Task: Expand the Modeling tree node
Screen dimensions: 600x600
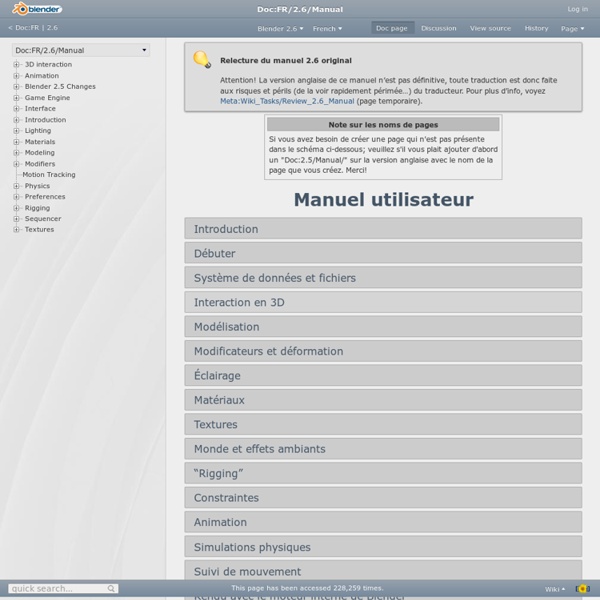Action: pyautogui.click(x=16, y=152)
